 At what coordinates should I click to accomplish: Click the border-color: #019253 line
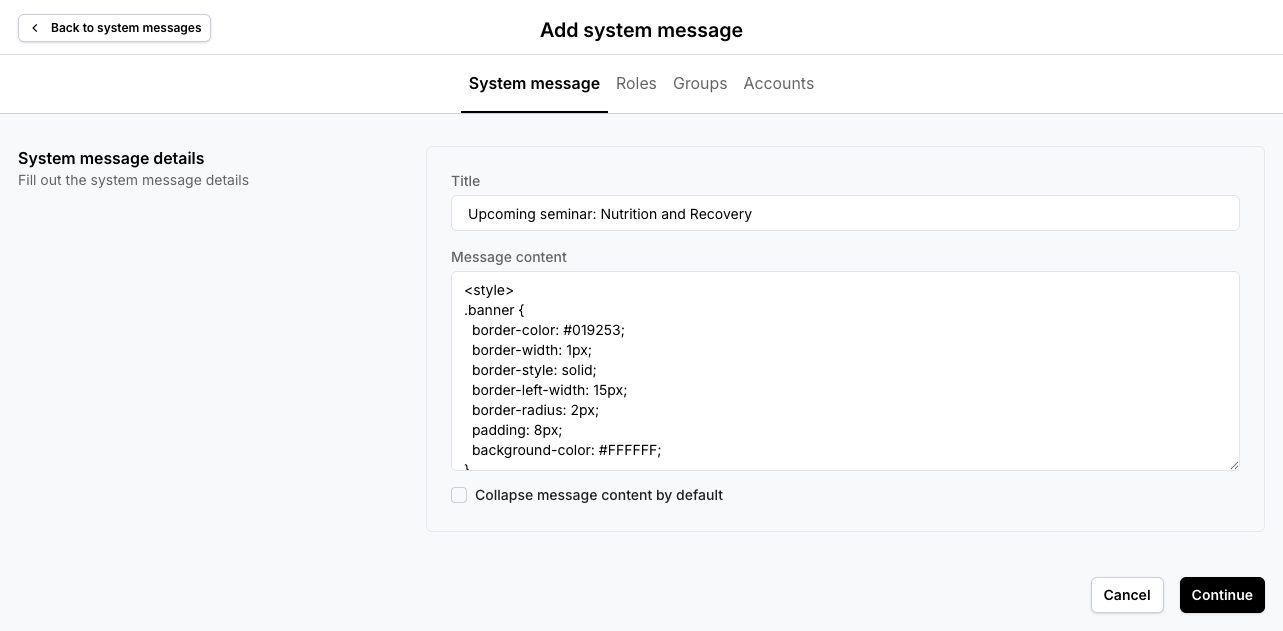click(548, 330)
